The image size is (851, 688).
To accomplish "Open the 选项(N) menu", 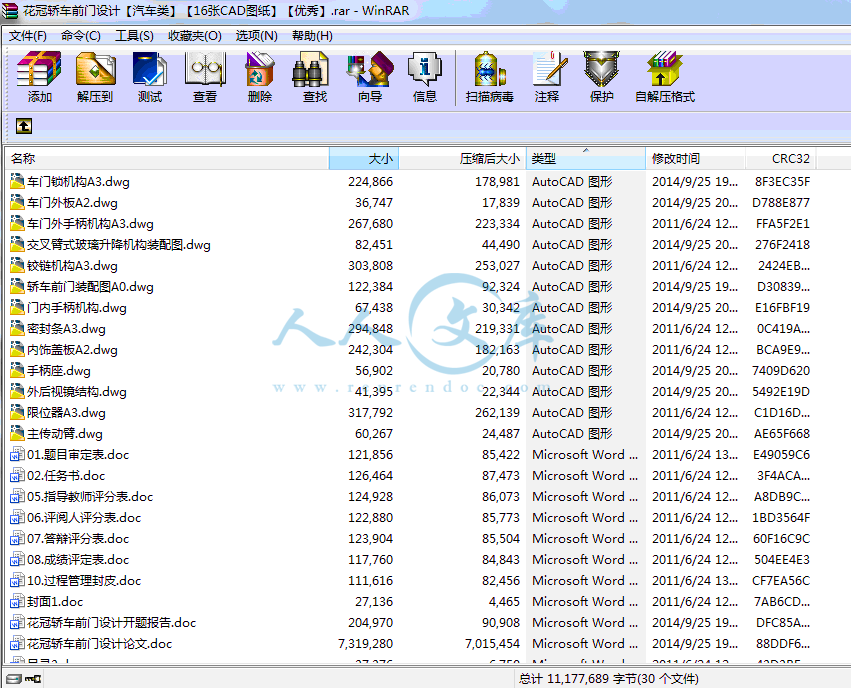I will click(257, 36).
